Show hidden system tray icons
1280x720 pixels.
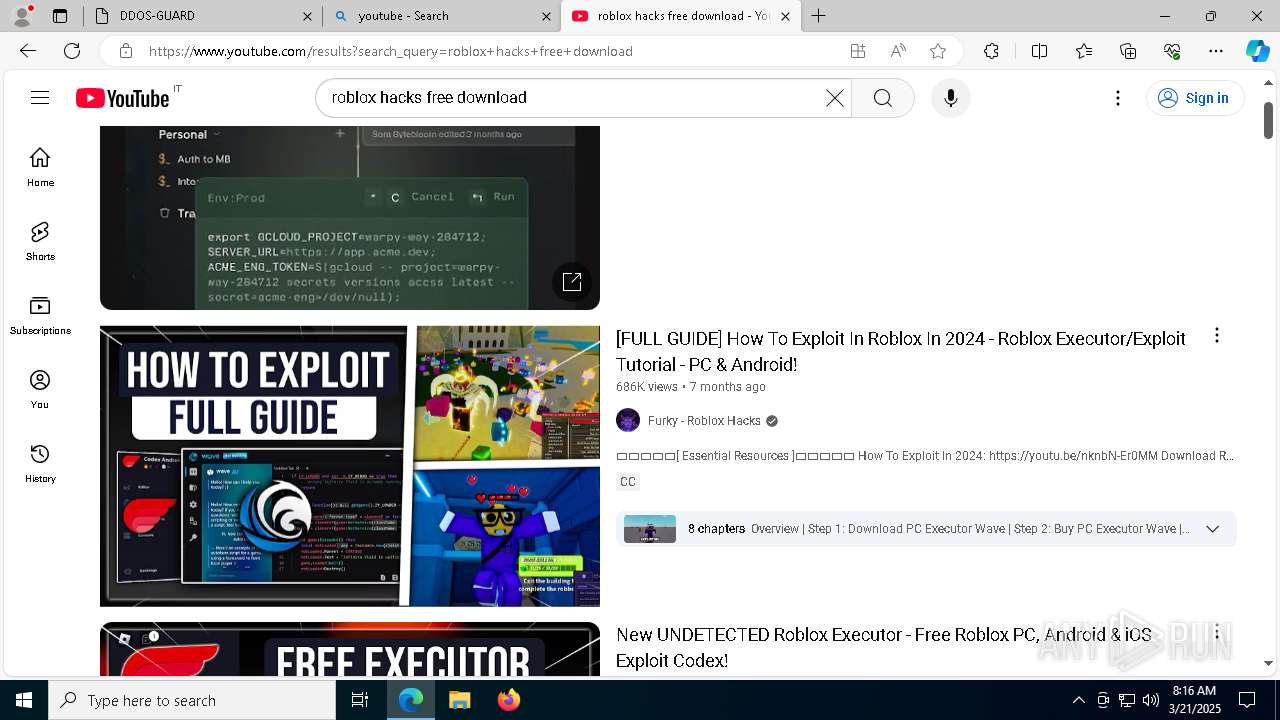pos(1078,700)
